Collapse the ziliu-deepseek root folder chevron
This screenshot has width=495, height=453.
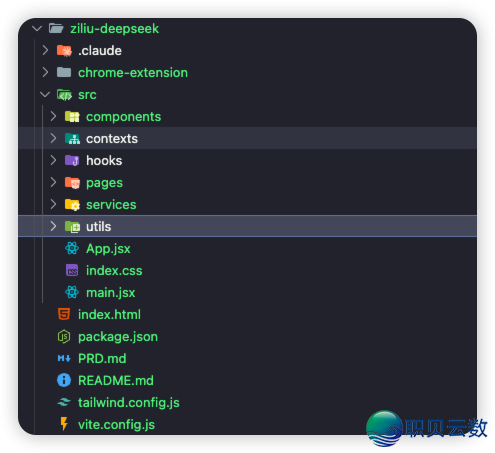[37, 29]
